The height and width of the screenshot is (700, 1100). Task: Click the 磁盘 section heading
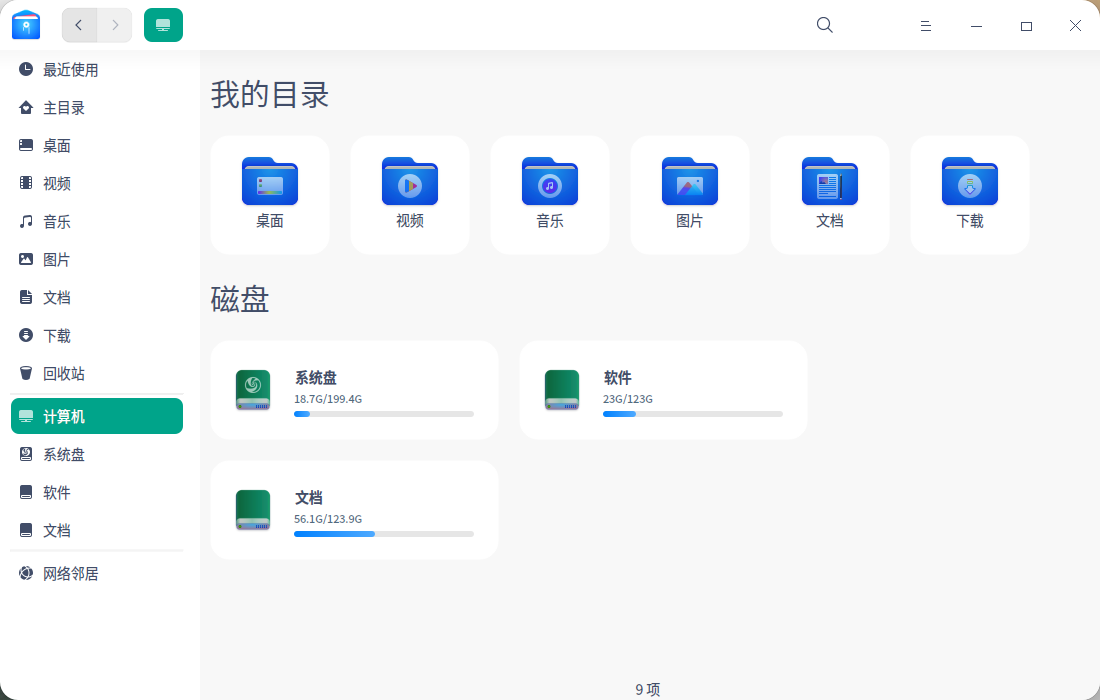pyautogui.click(x=240, y=299)
